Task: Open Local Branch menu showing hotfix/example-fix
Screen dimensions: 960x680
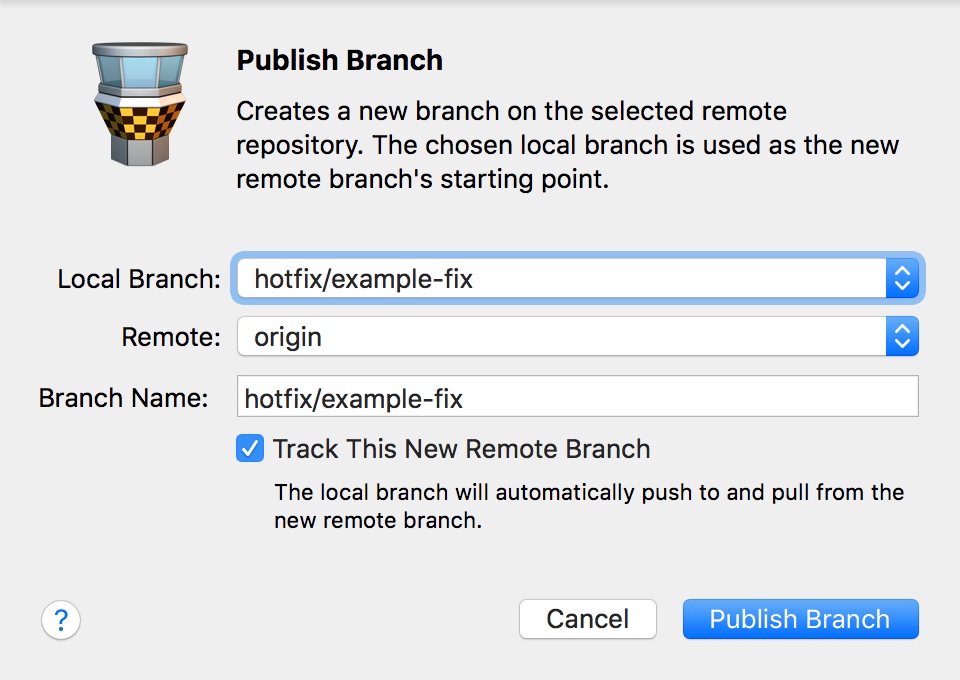Action: 577,278
